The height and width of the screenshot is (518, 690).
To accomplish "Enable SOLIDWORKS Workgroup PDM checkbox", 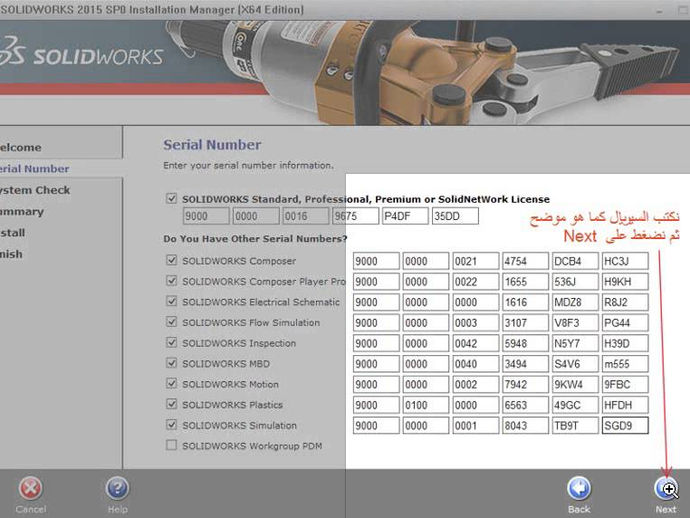I will tap(172, 445).
